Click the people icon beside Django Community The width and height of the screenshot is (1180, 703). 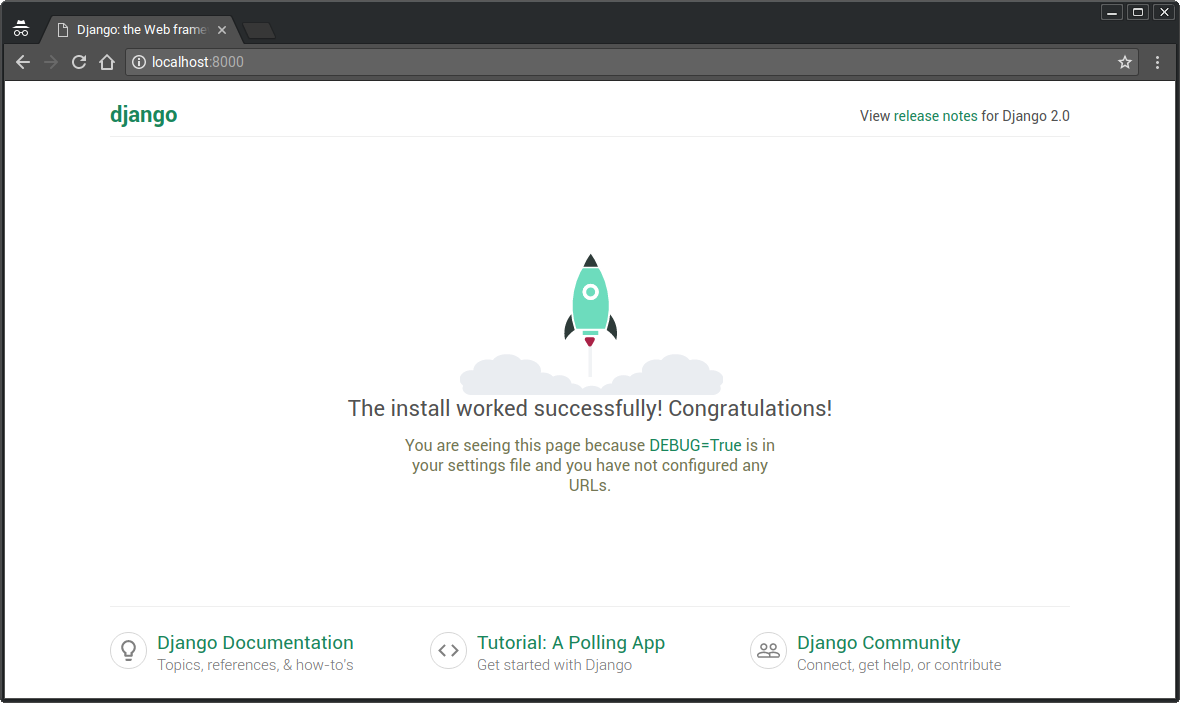click(768, 650)
